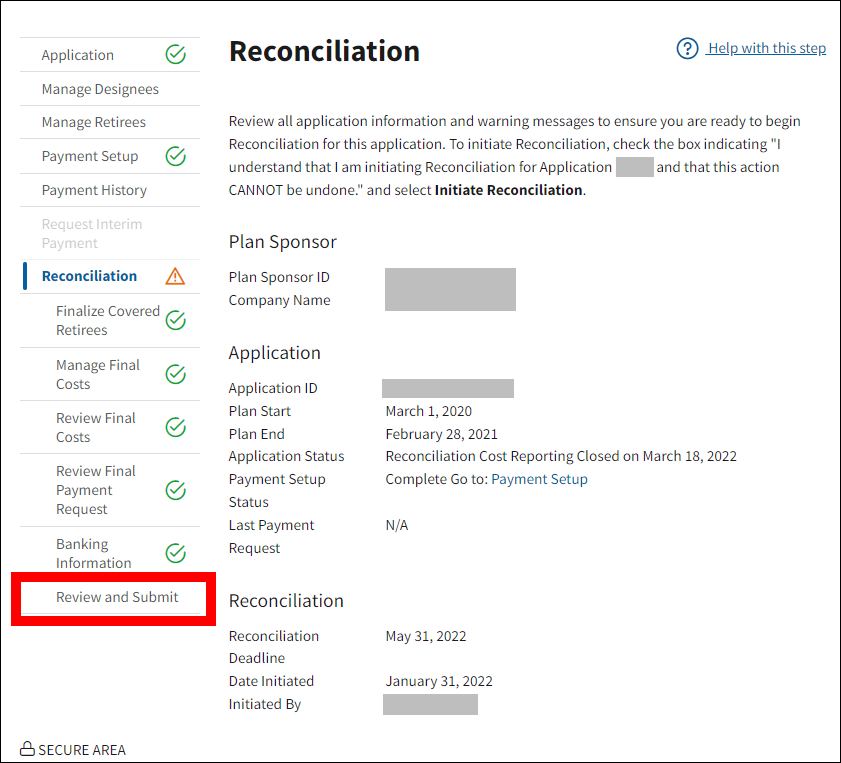Click the Review Final Payment Request checkmark
841x763 pixels.
click(175, 490)
